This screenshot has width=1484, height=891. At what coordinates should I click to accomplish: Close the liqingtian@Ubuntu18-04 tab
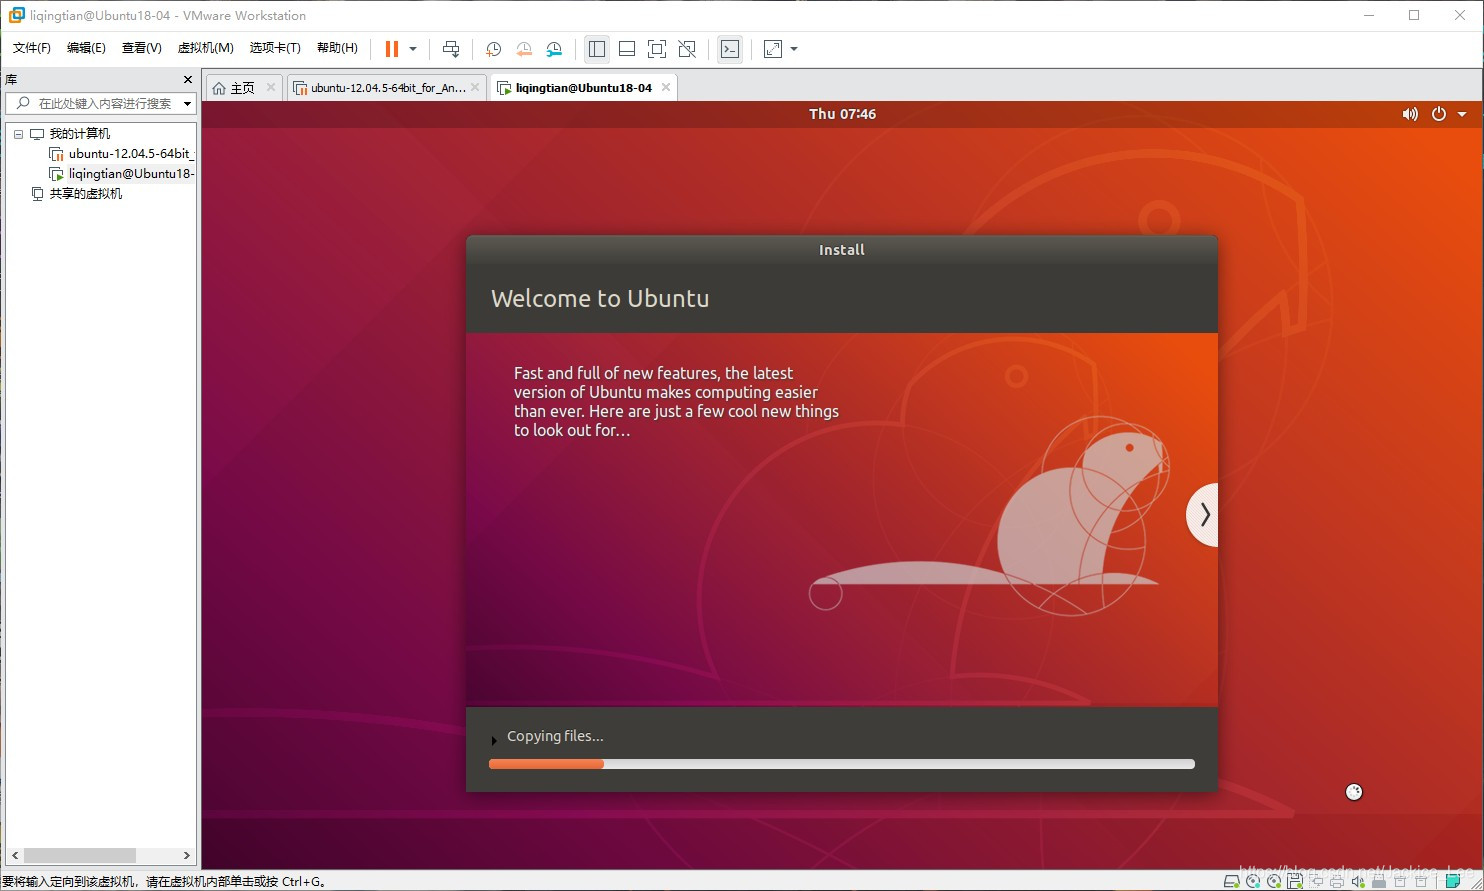[665, 88]
